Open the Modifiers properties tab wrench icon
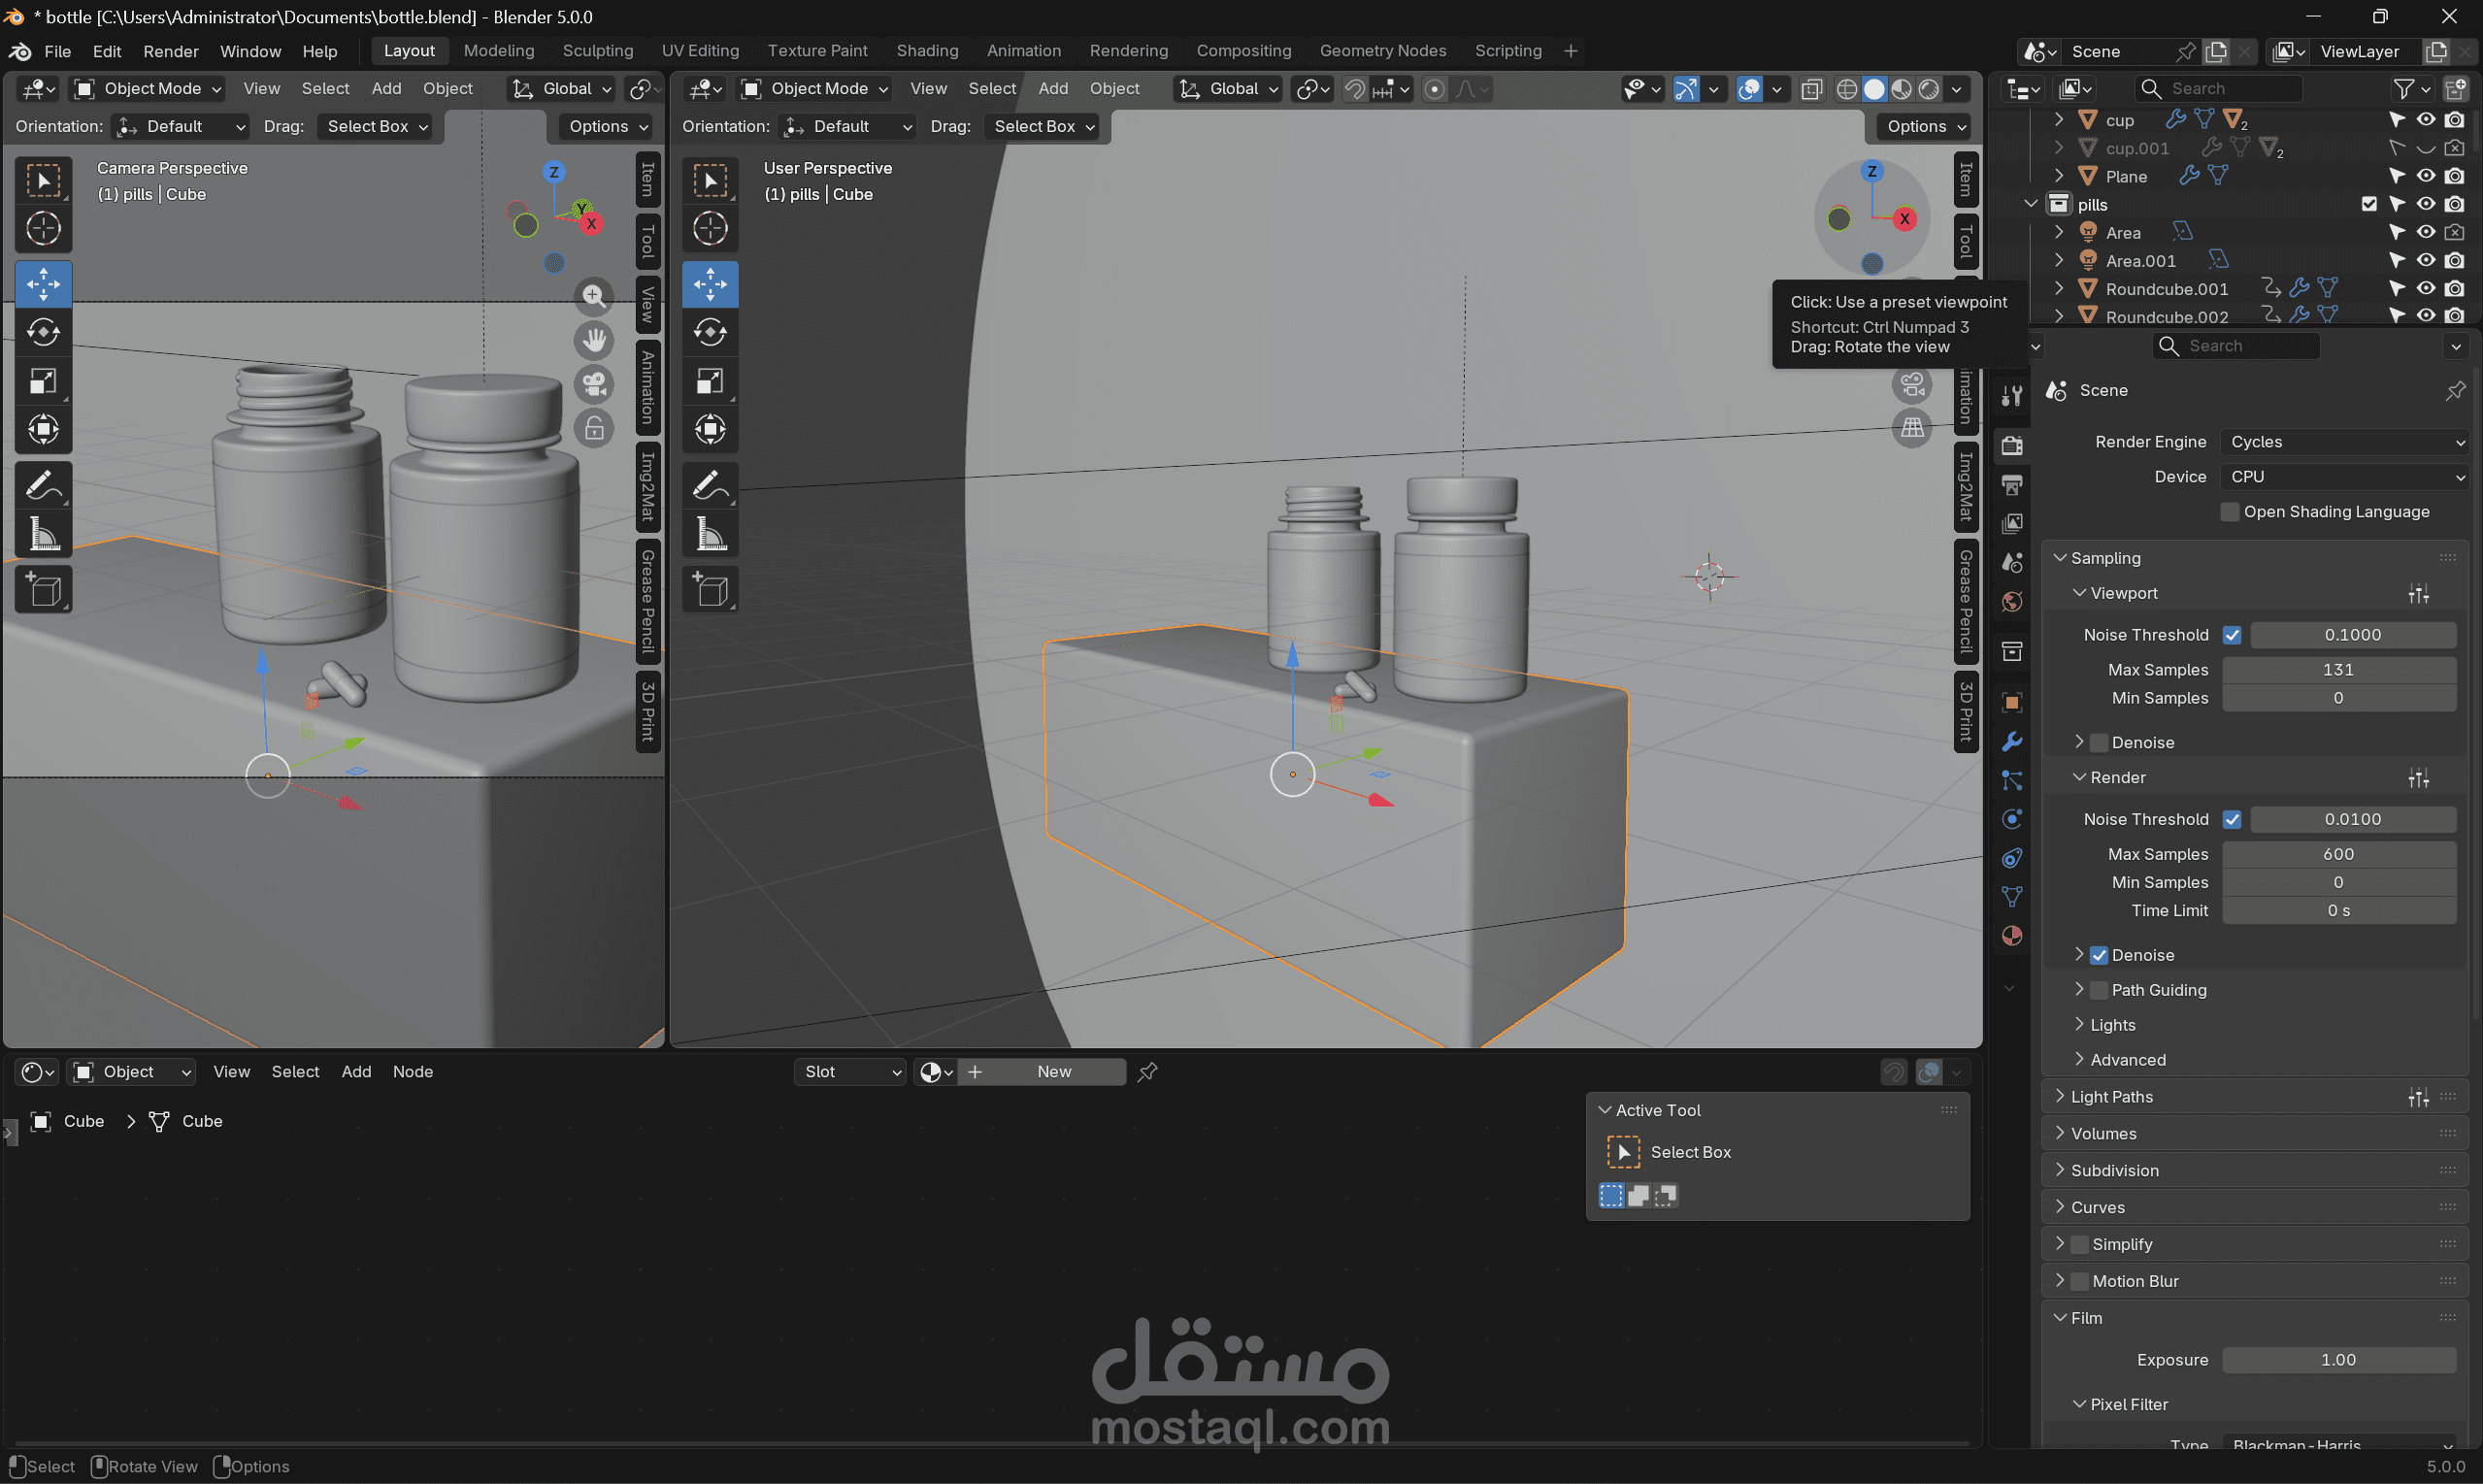Screen dimensions: 2483x1484 2012,742
